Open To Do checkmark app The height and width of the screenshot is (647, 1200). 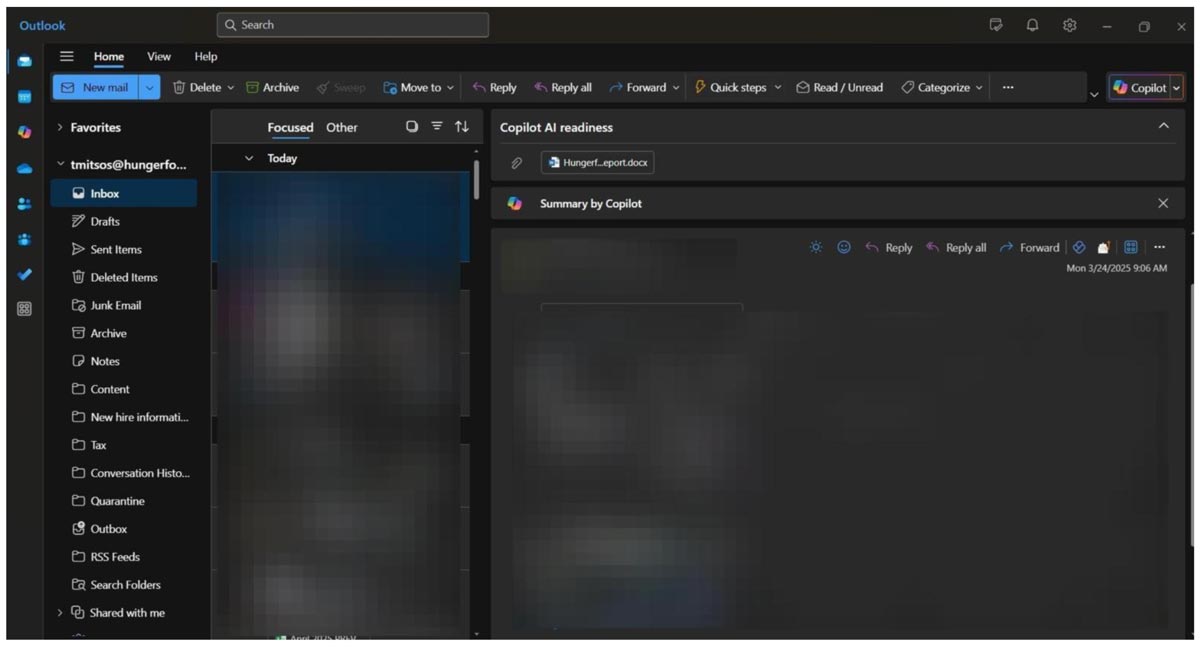(x=24, y=274)
